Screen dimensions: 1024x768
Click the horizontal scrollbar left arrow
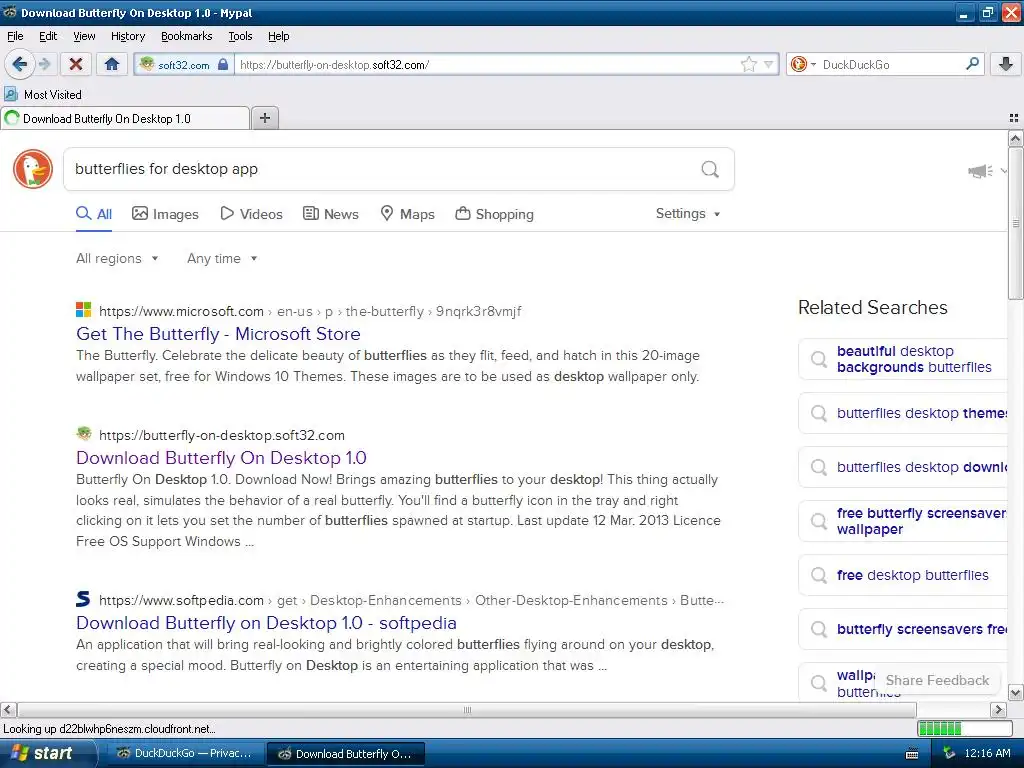[8, 709]
